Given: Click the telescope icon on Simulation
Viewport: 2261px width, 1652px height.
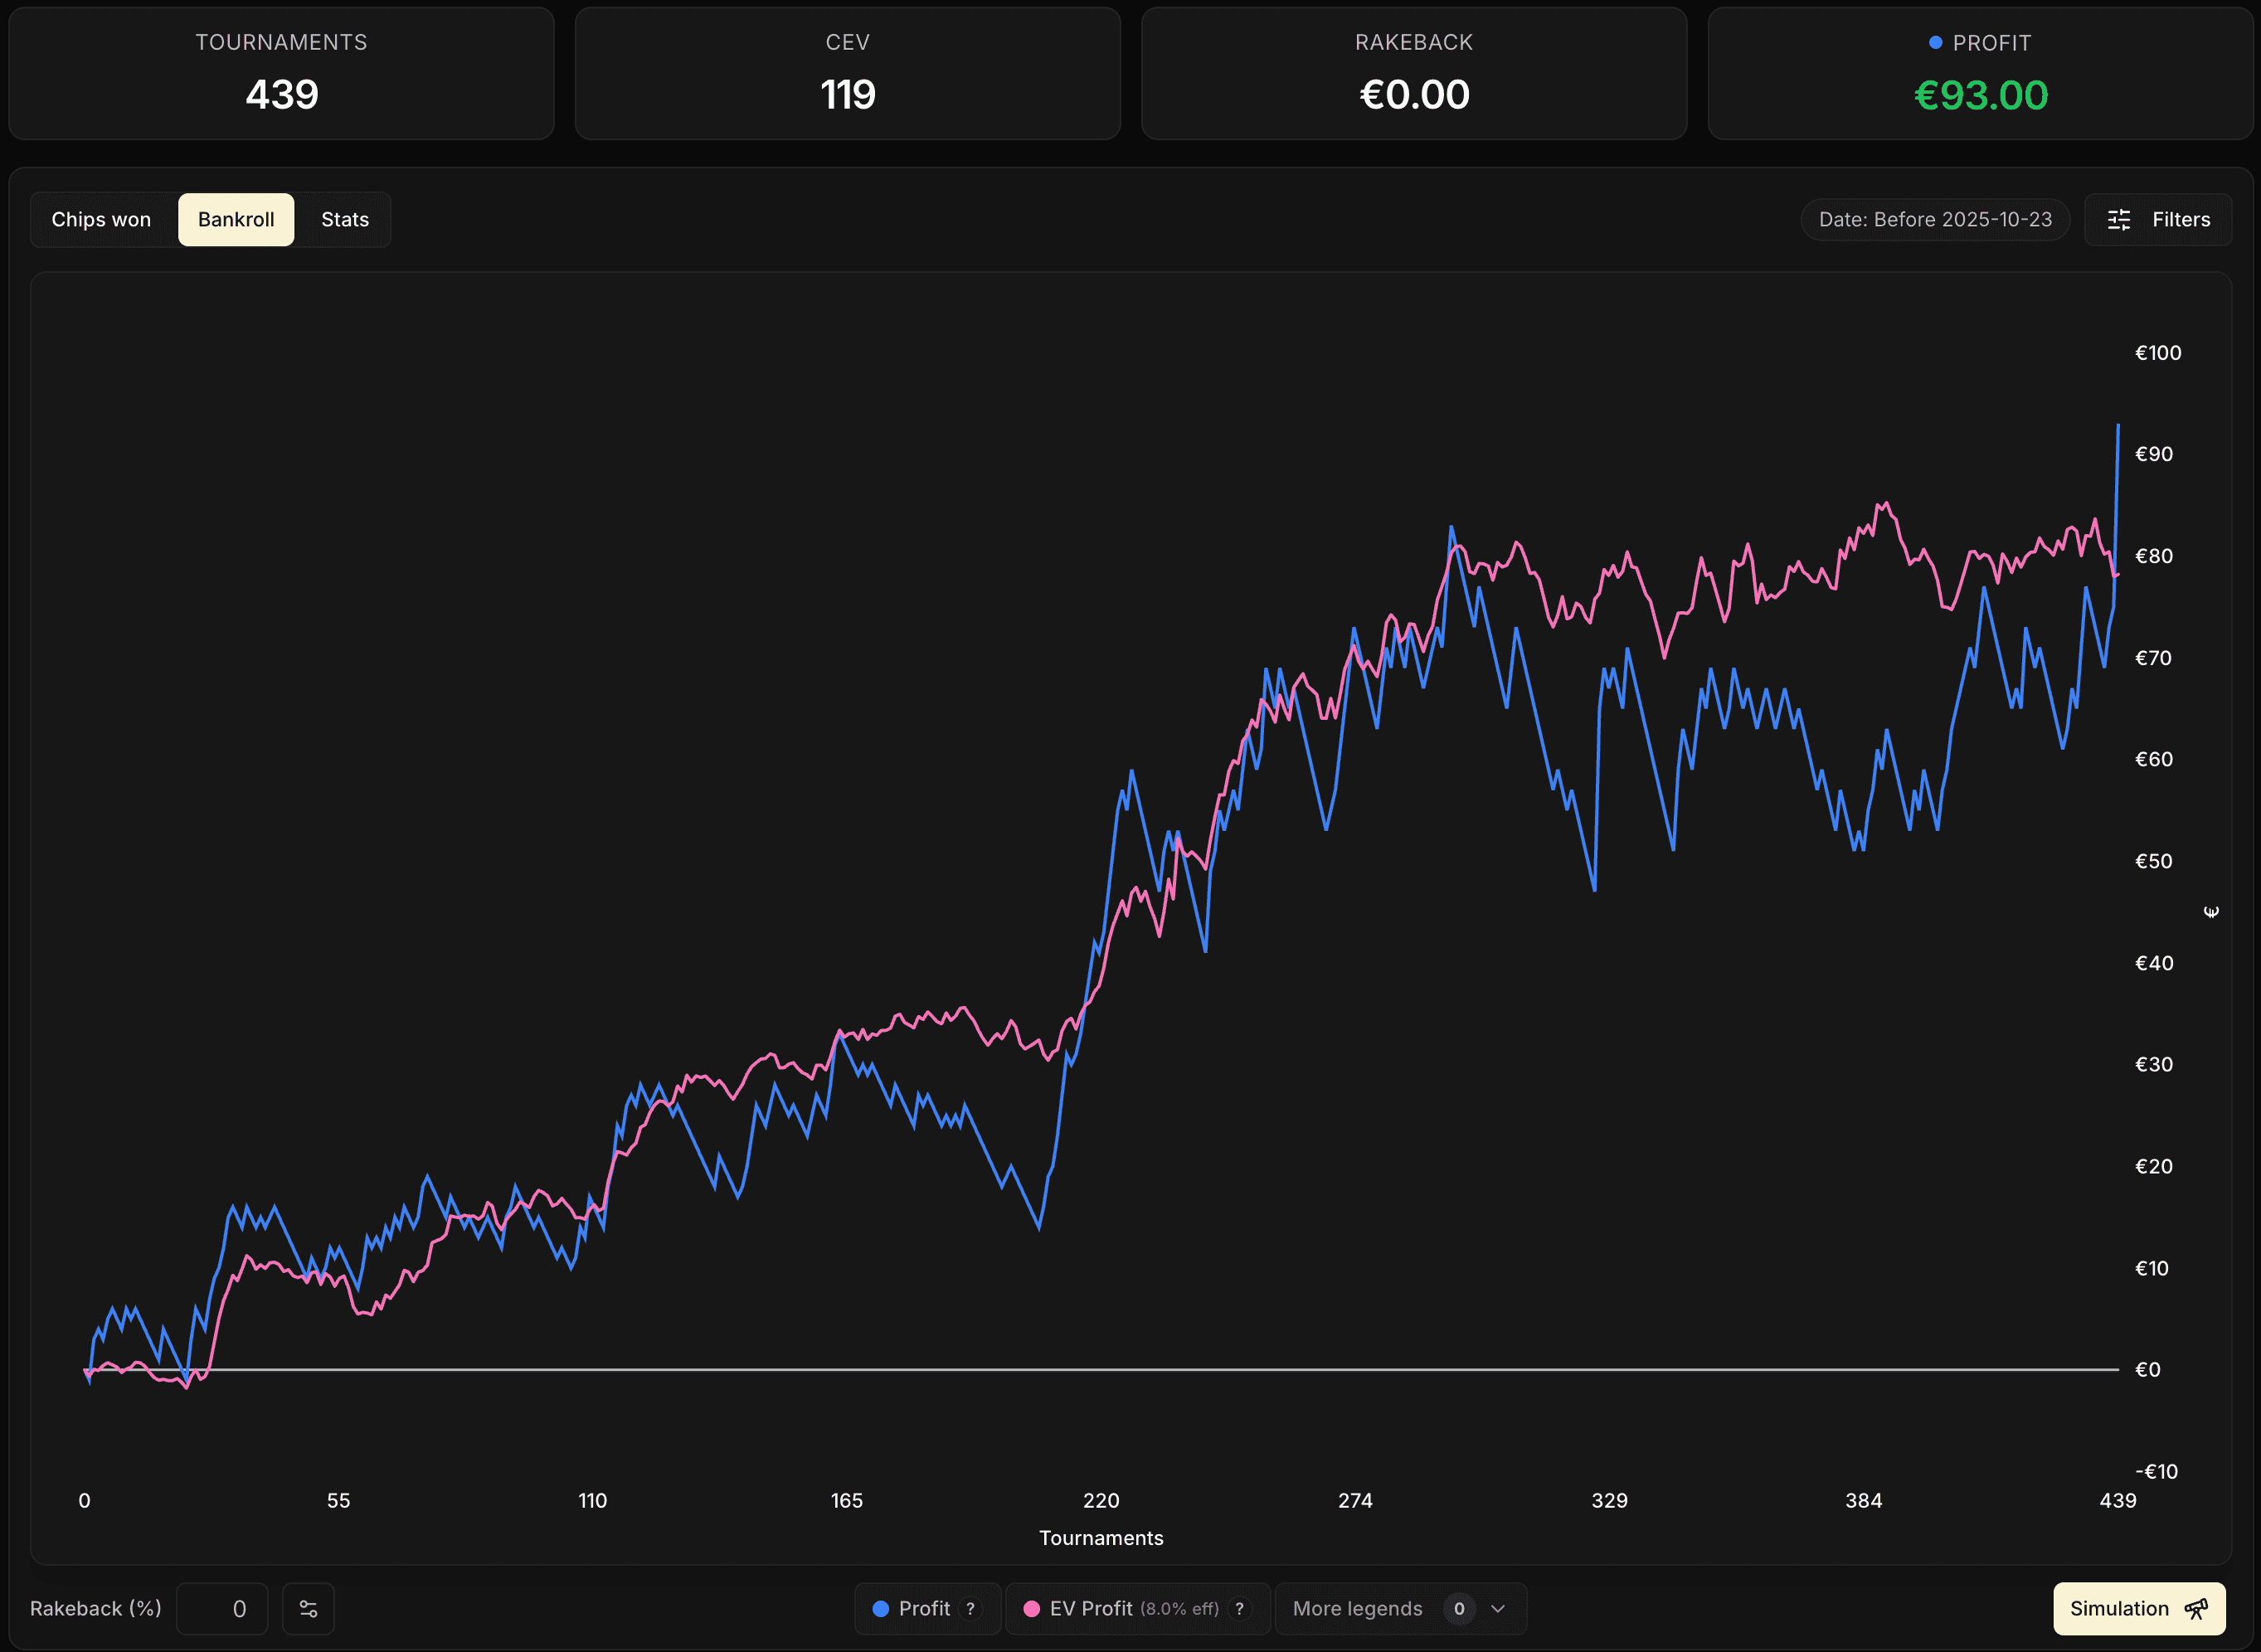Looking at the screenshot, I should [x=2196, y=1609].
